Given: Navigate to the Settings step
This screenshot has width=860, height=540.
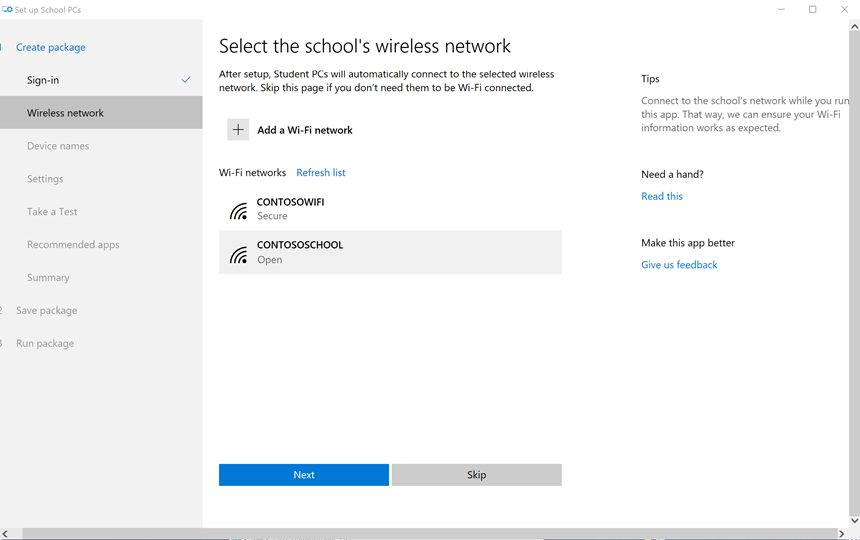Looking at the screenshot, I should [45, 179].
